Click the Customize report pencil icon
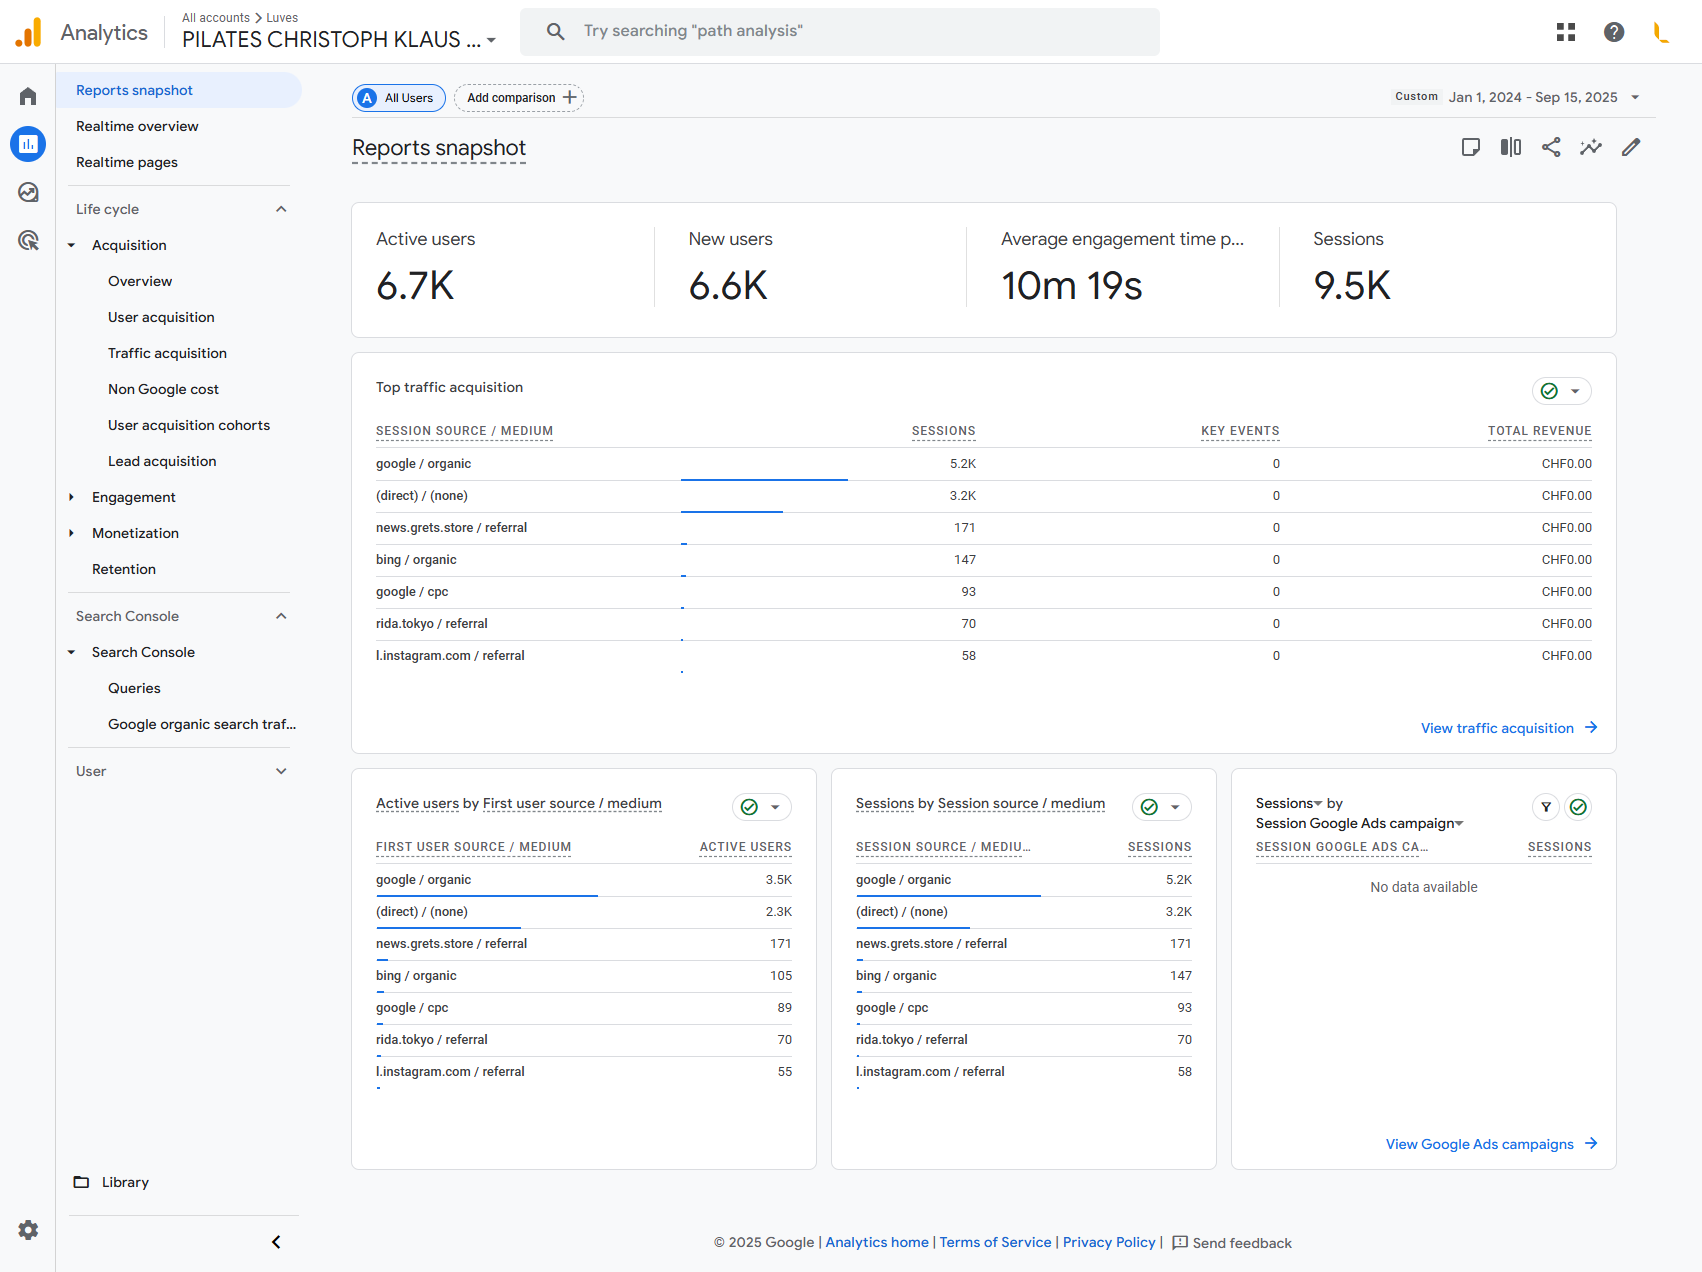Image resolution: width=1702 pixels, height=1272 pixels. click(1631, 148)
